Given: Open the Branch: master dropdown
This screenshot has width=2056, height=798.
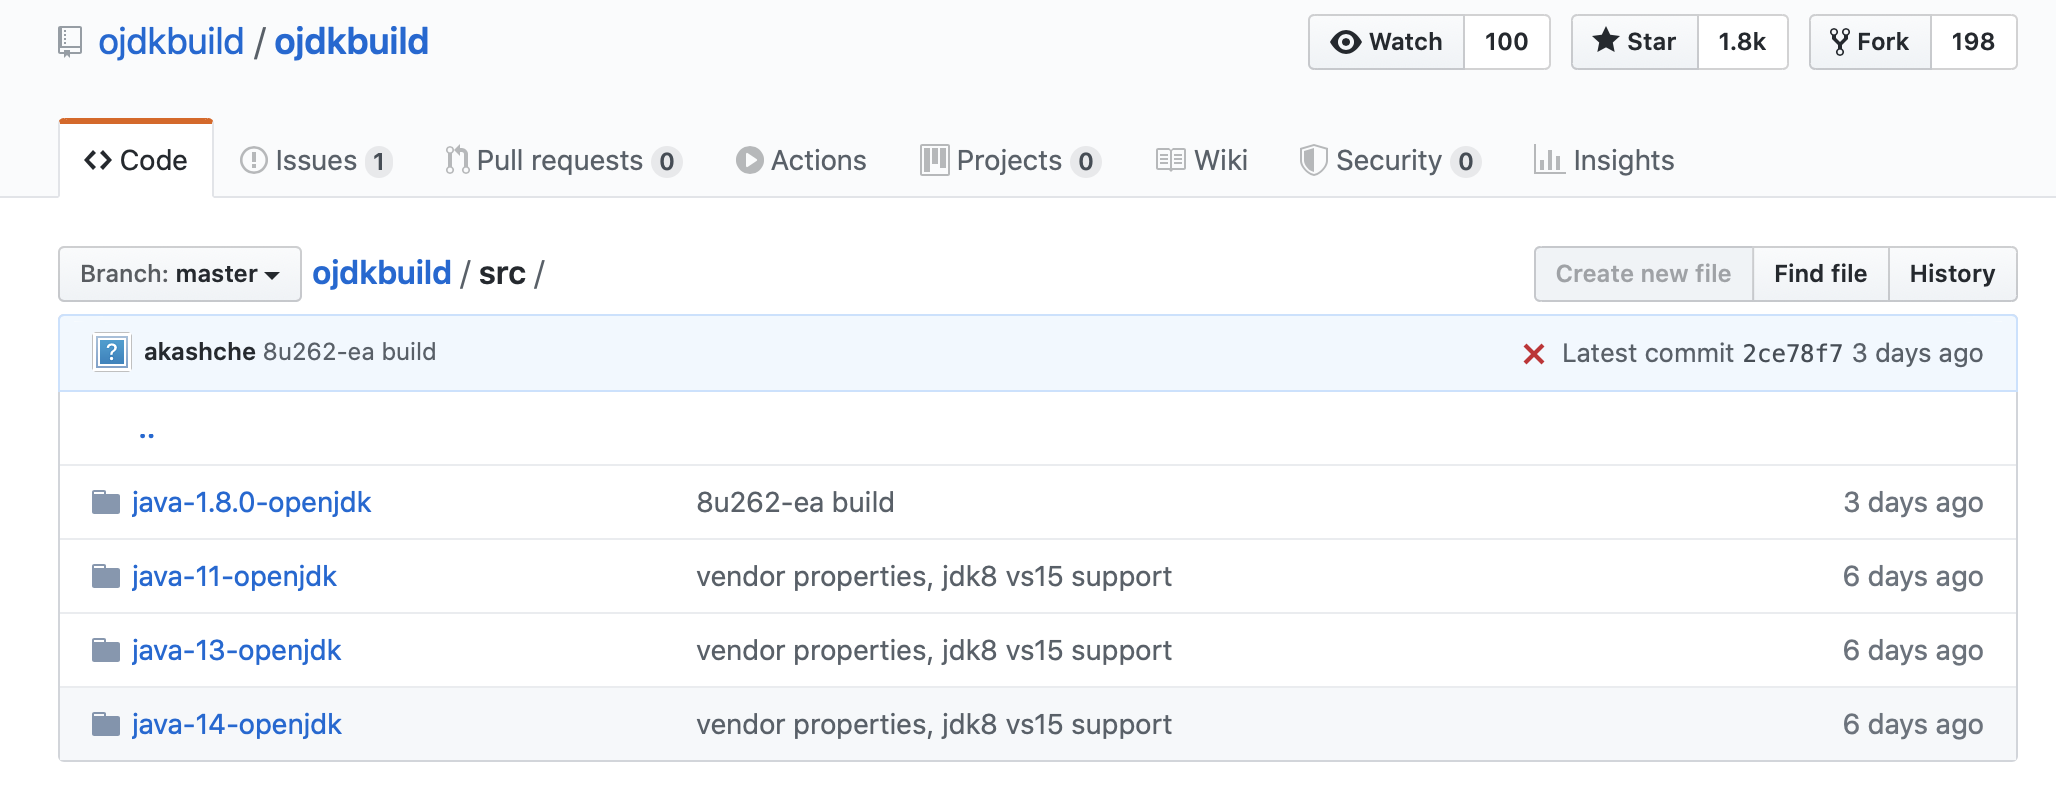Looking at the screenshot, I should tap(180, 274).
